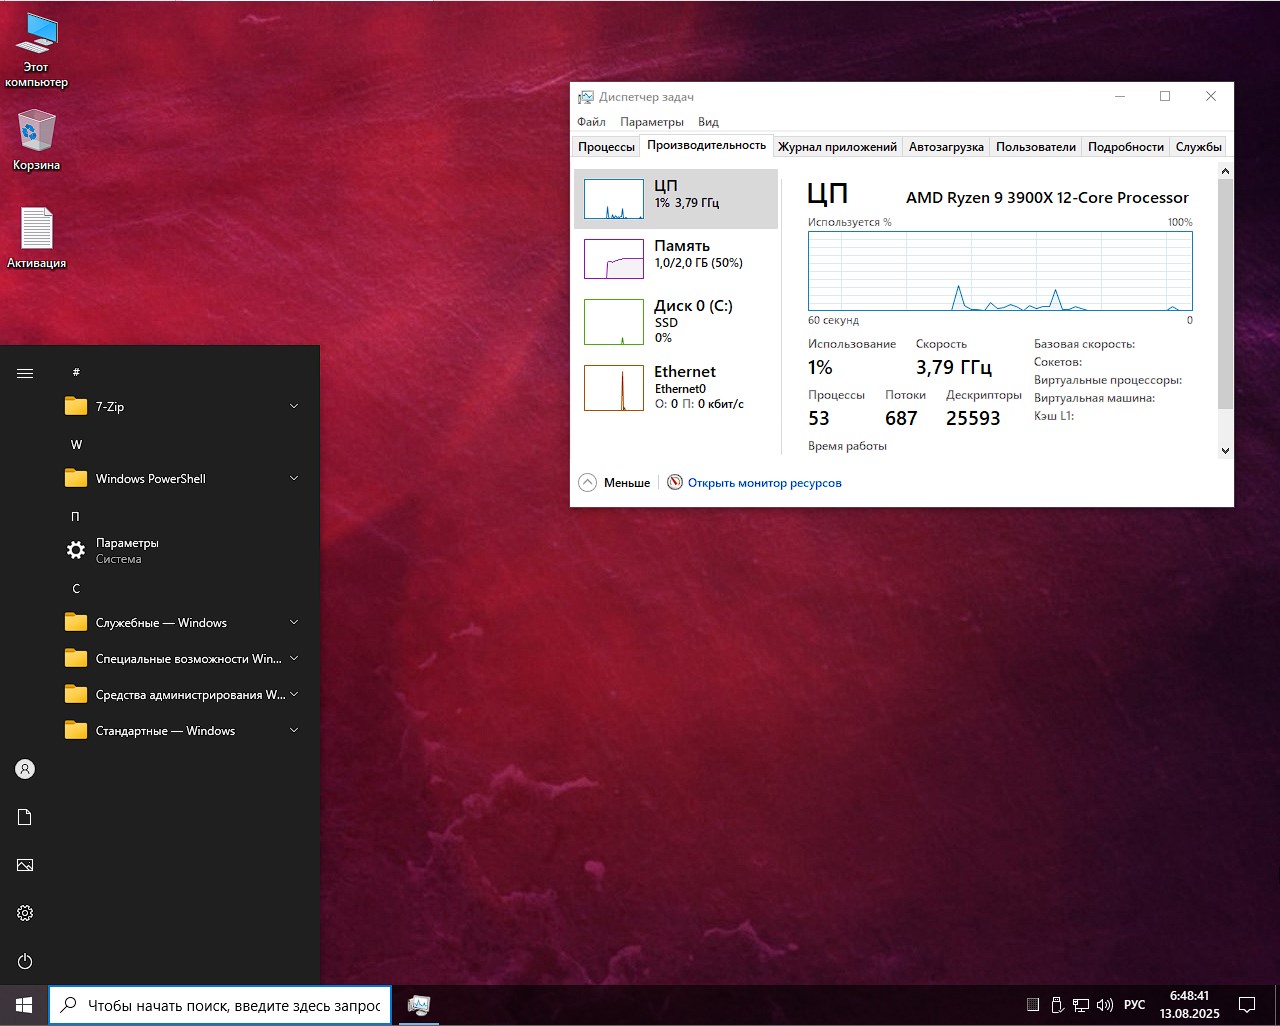Click the РУС language indicator
Image resolution: width=1280 pixels, height=1026 pixels.
click(x=1134, y=1005)
